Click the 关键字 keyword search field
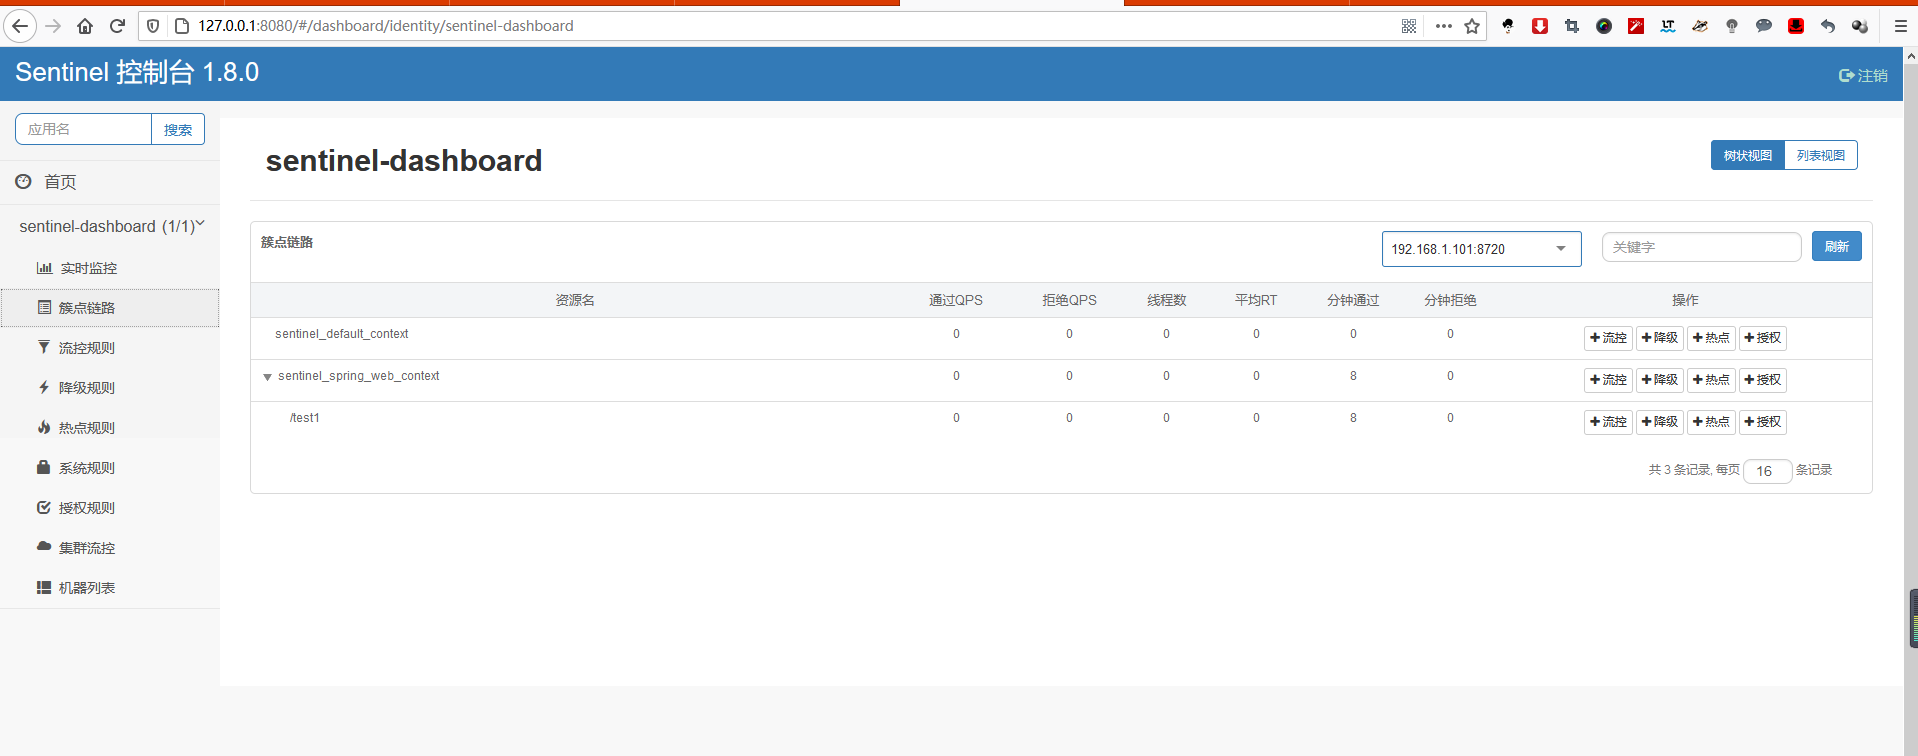 tap(1700, 247)
